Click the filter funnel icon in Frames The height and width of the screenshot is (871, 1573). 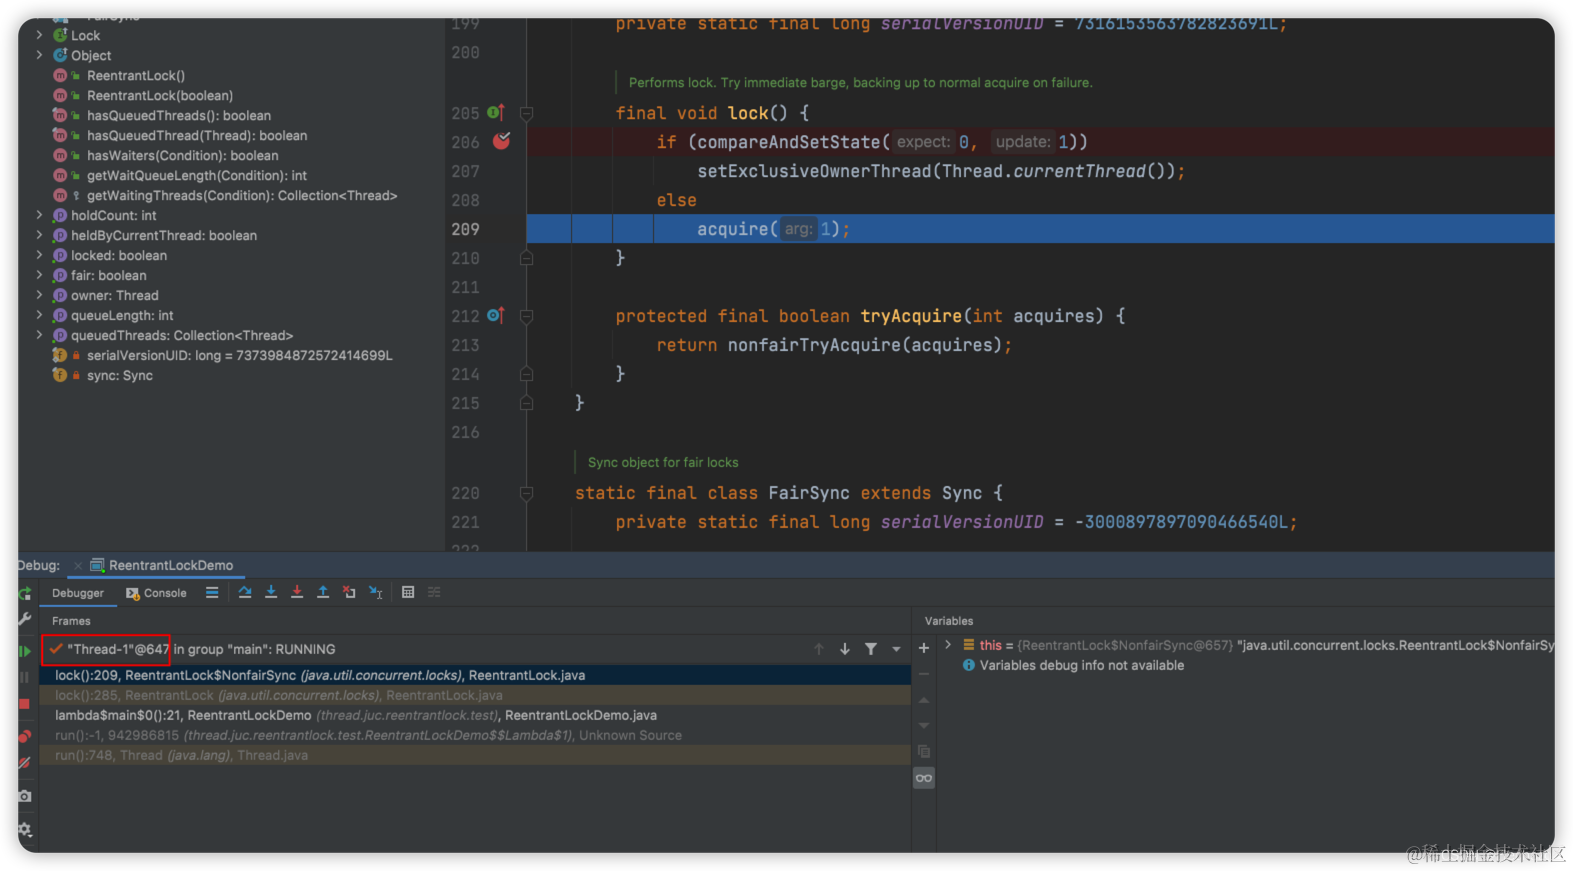coord(871,649)
